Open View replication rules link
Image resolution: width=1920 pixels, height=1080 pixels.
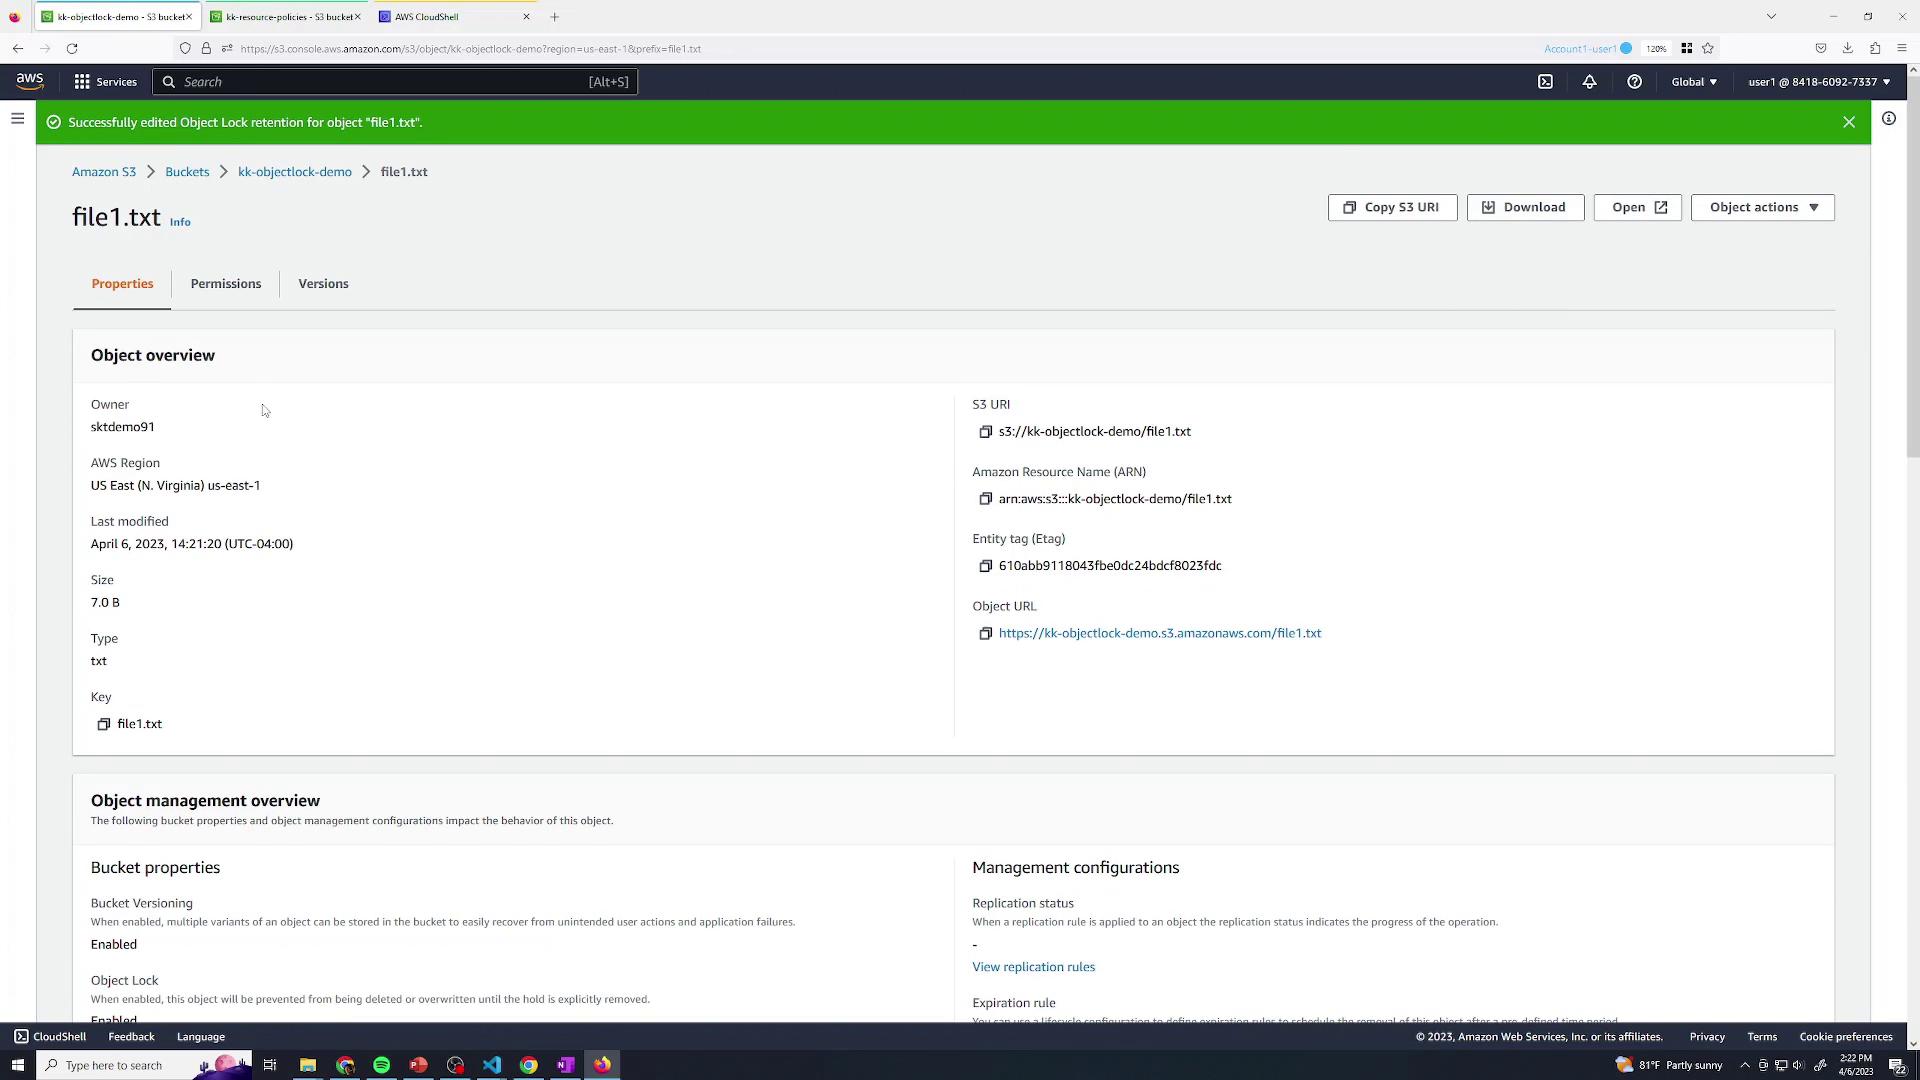1033,967
